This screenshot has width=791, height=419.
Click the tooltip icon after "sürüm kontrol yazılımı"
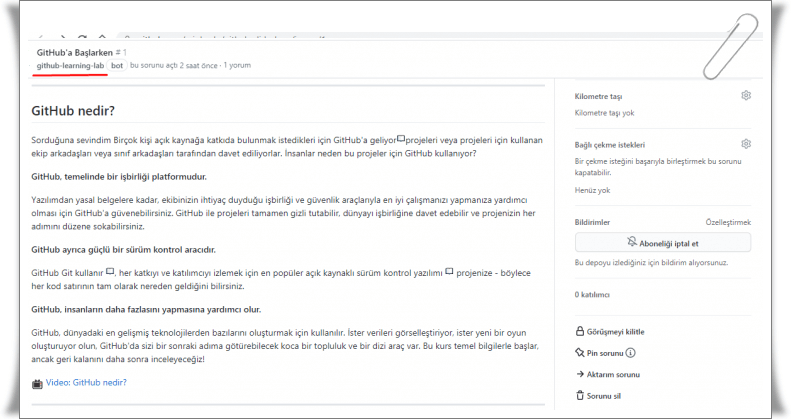tap(449, 271)
